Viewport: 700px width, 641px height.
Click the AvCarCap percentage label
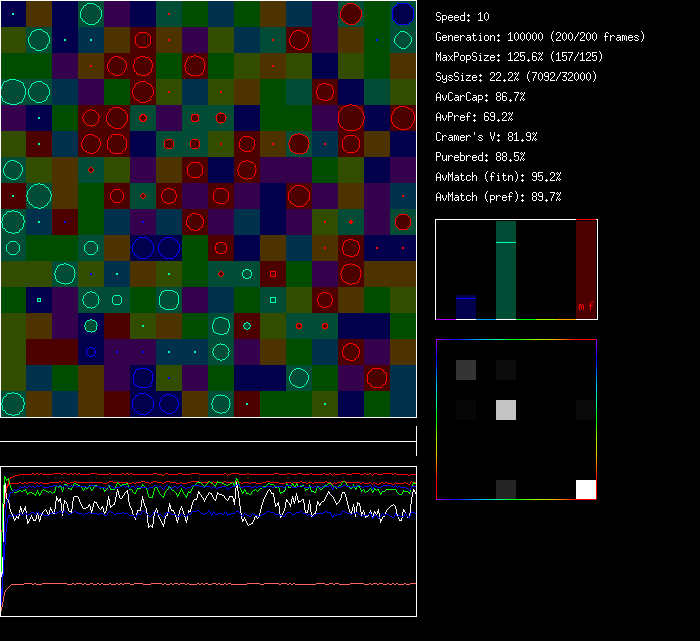point(480,97)
